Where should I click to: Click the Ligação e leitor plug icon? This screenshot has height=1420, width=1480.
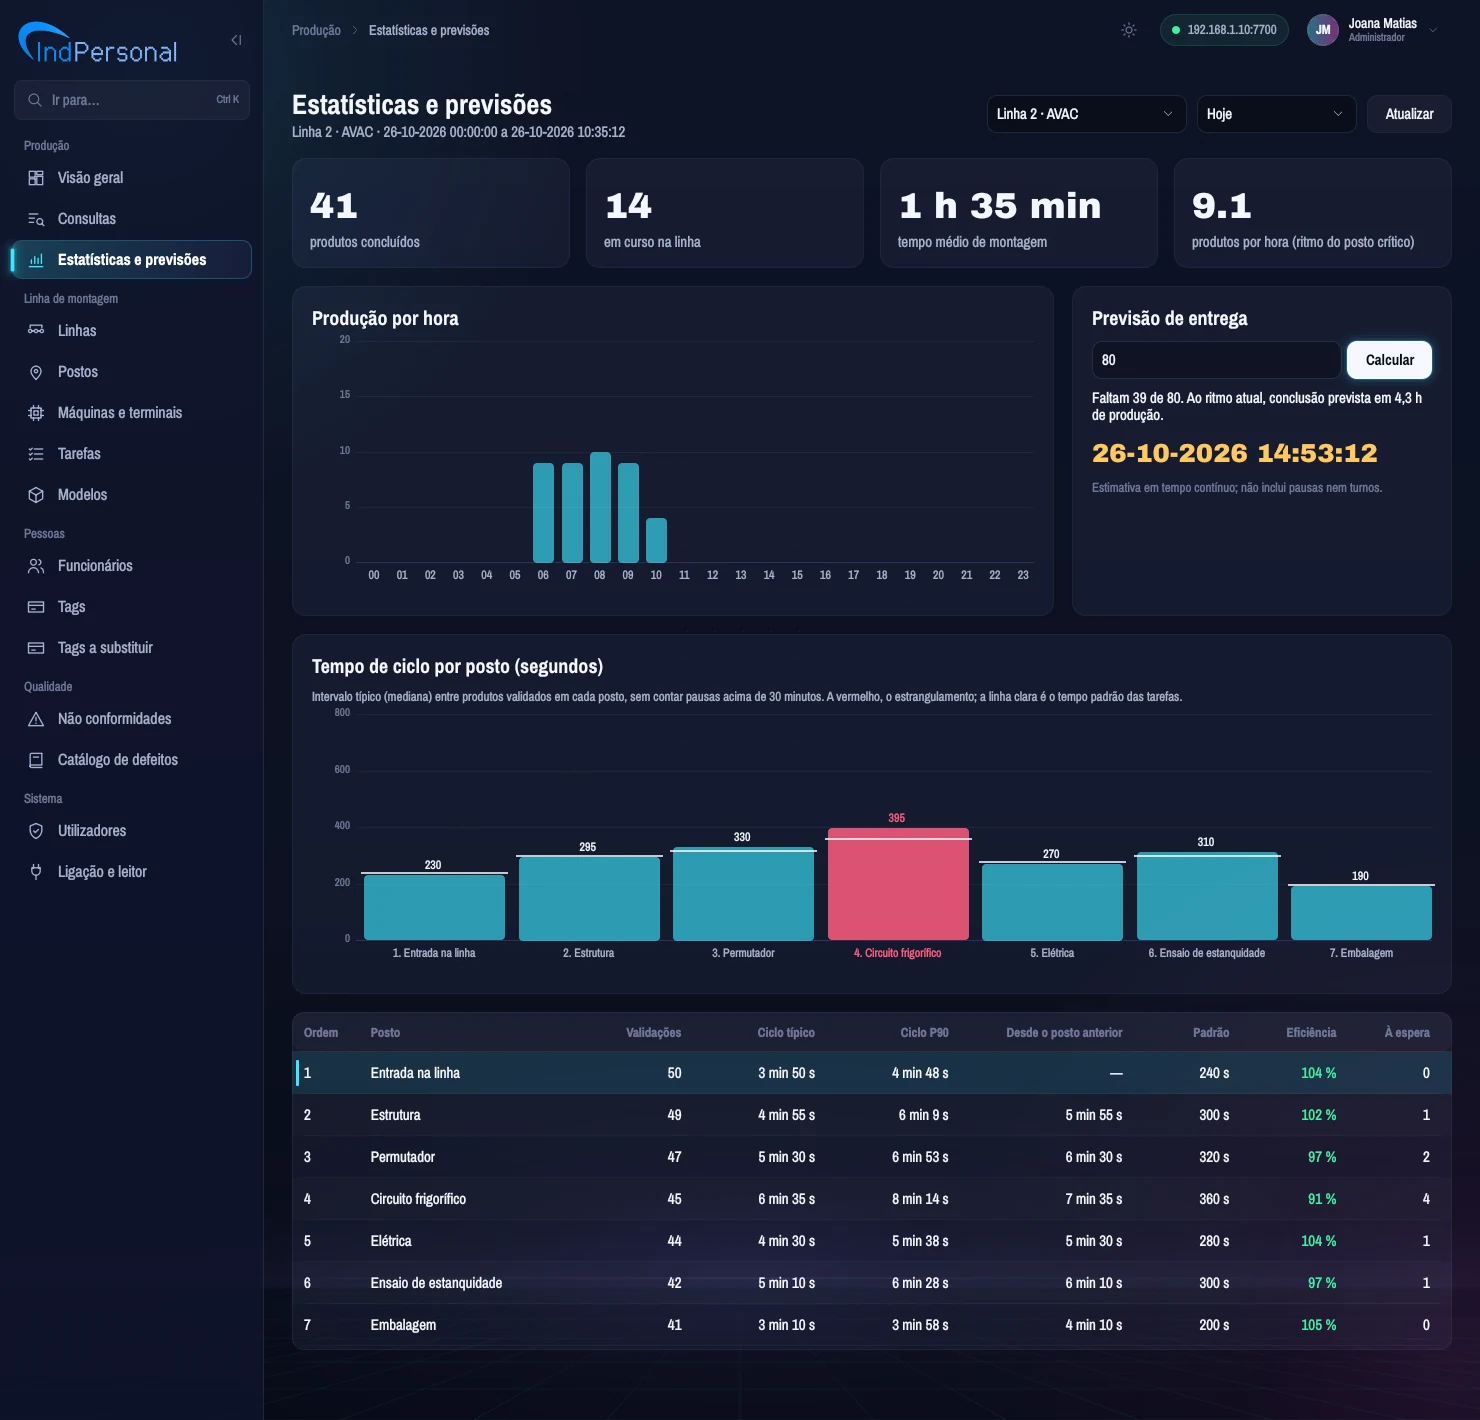coord(36,872)
